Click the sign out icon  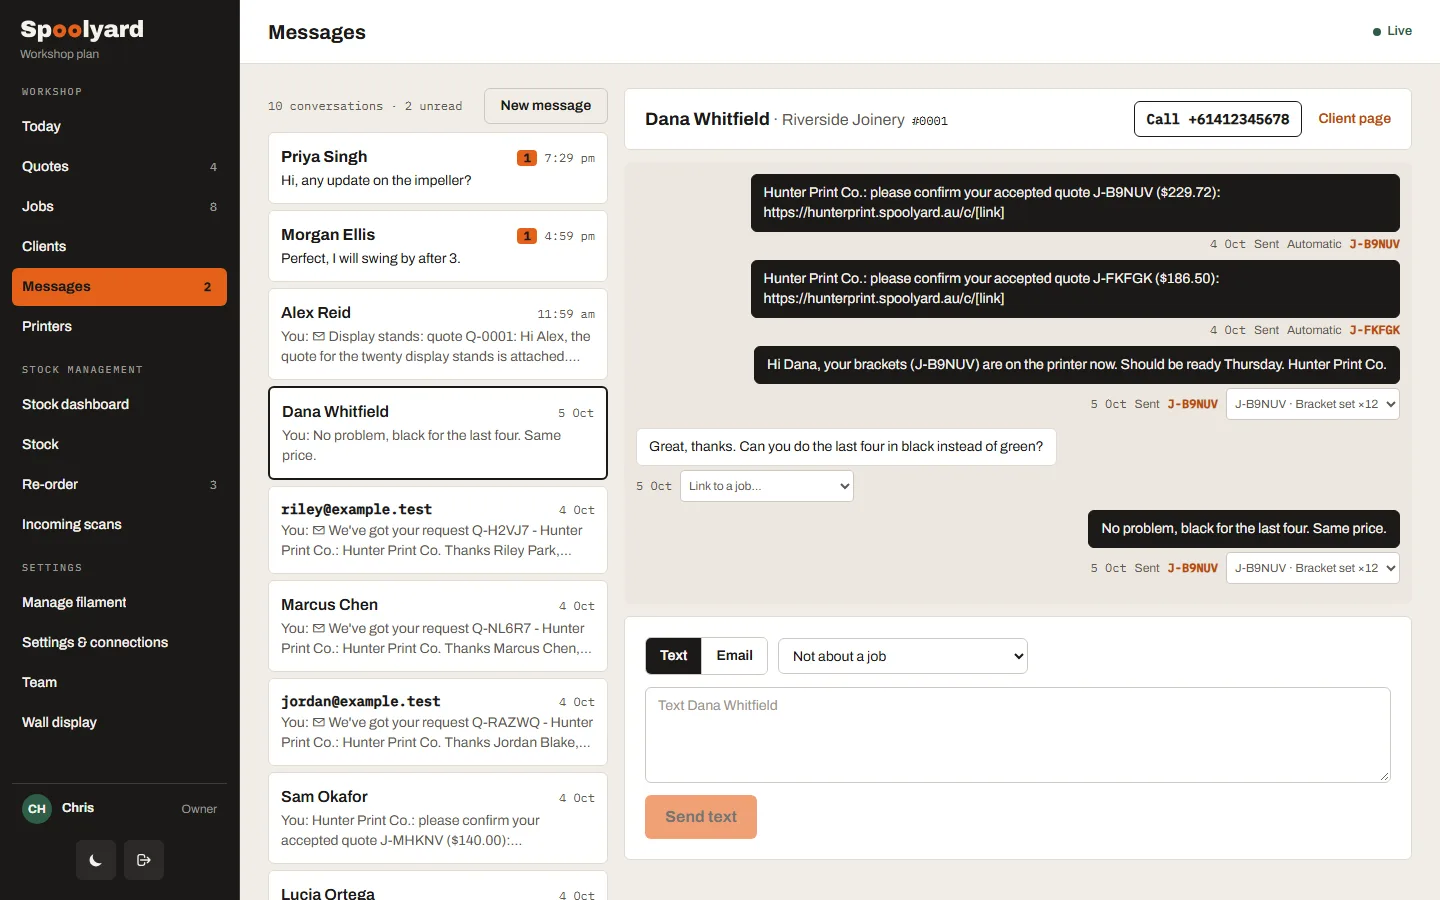tap(144, 860)
